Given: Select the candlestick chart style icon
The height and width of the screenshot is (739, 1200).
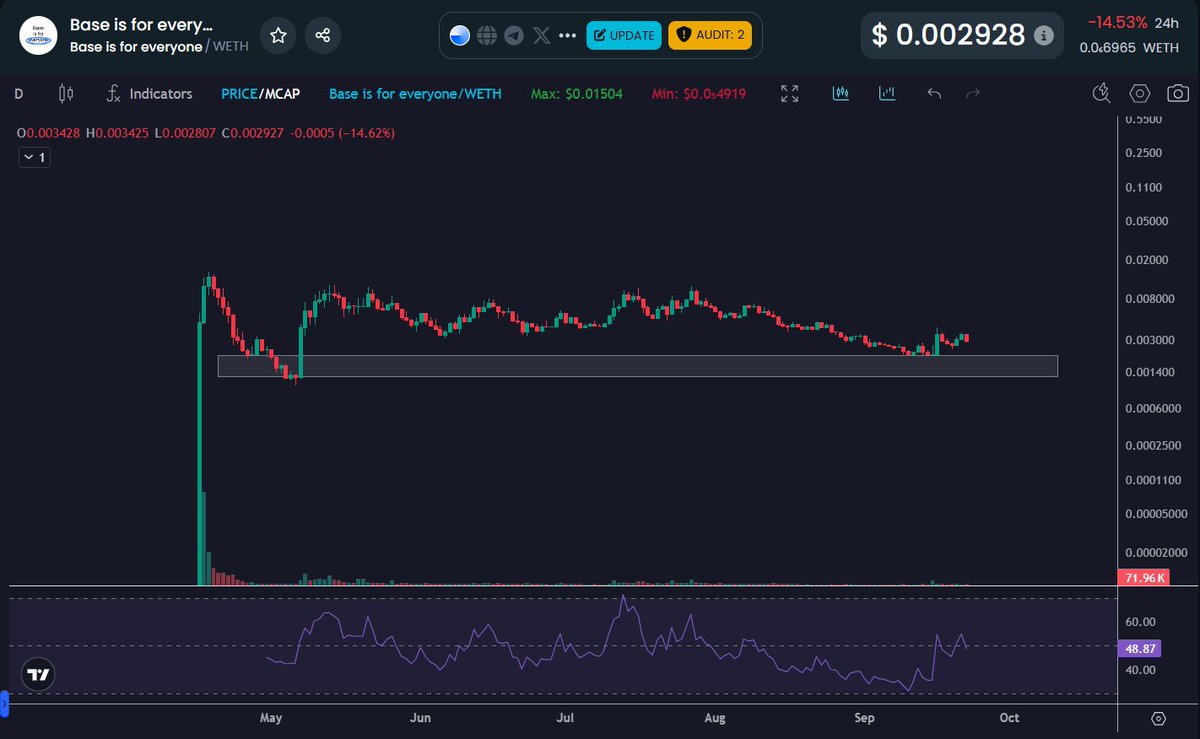Looking at the screenshot, I should click(x=840, y=93).
